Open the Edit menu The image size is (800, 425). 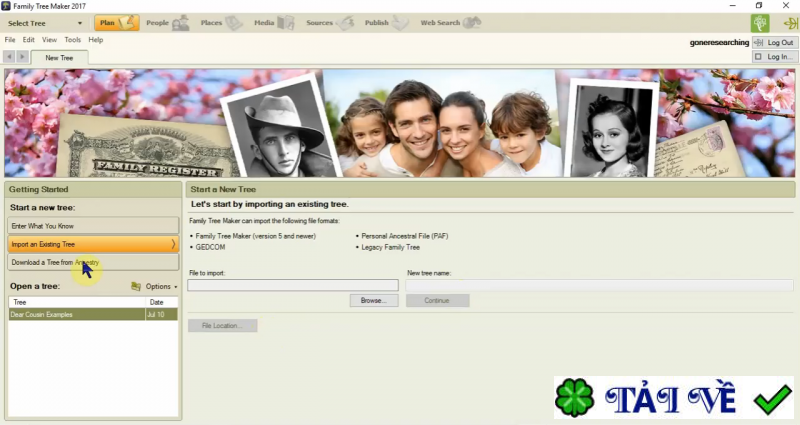tap(29, 40)
